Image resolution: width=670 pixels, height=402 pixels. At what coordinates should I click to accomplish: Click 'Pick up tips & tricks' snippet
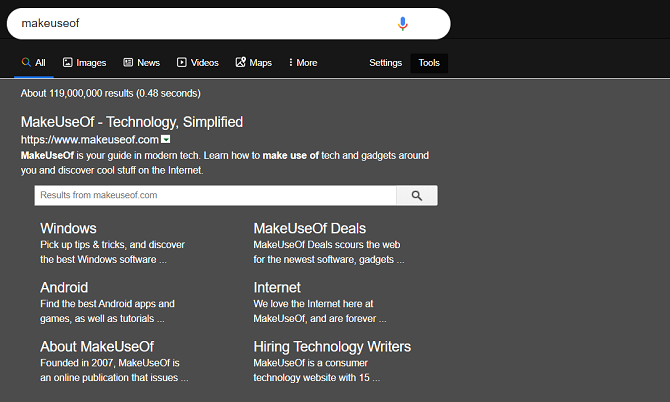point(112,252)
